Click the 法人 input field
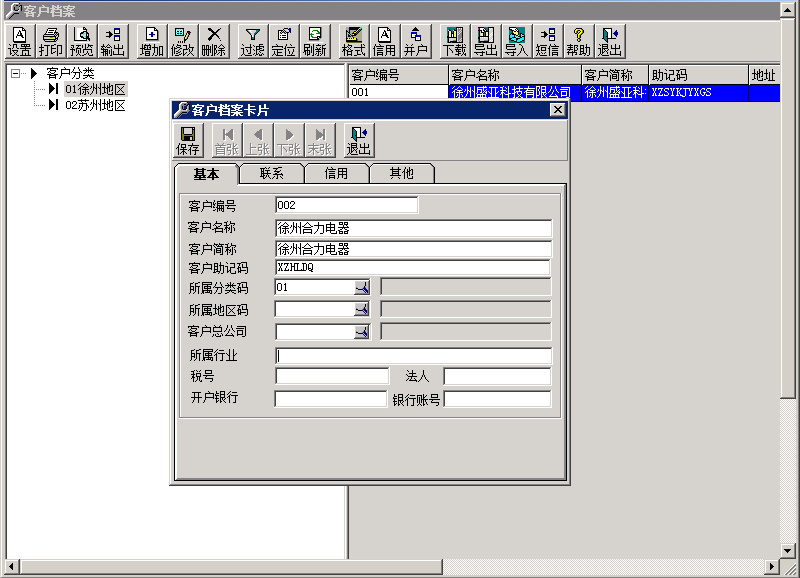Image resolution: width=800 pixels, height=578 pixels. (x=497, y=376)
